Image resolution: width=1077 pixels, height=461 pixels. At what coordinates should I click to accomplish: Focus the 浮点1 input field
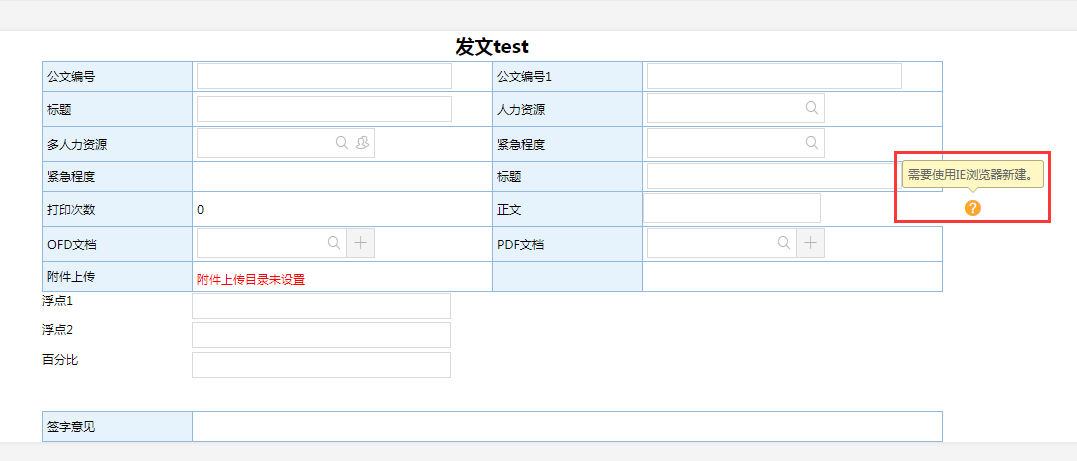pyautogui.click(x=321, y=306)
